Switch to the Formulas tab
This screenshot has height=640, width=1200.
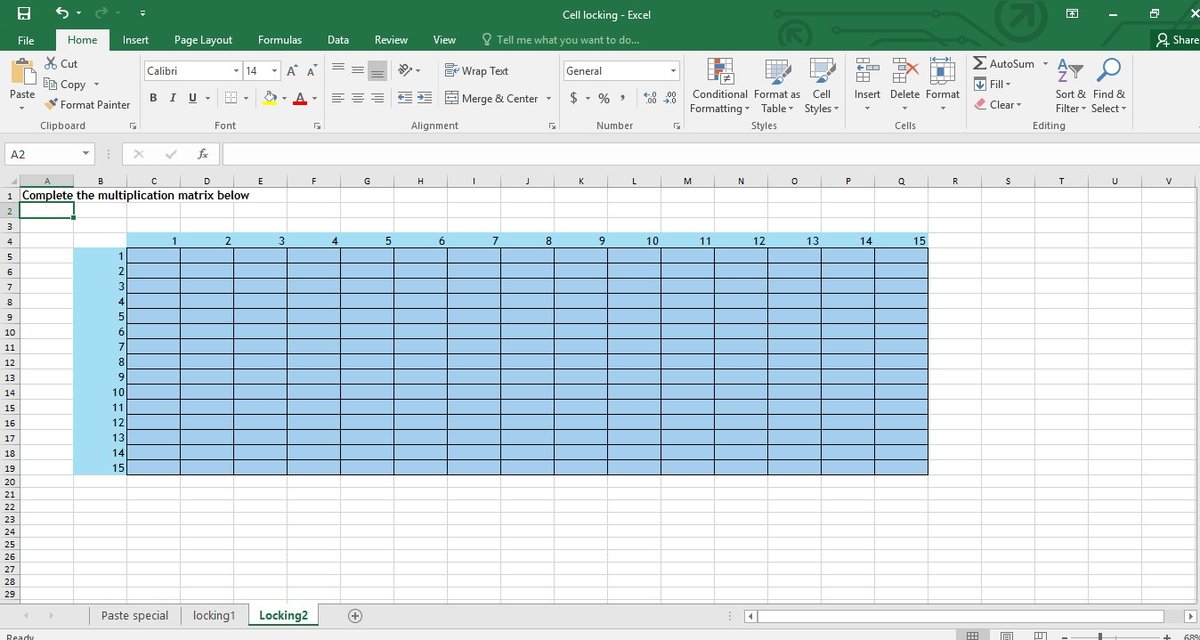pyautogui.click(x=280, y=40)
